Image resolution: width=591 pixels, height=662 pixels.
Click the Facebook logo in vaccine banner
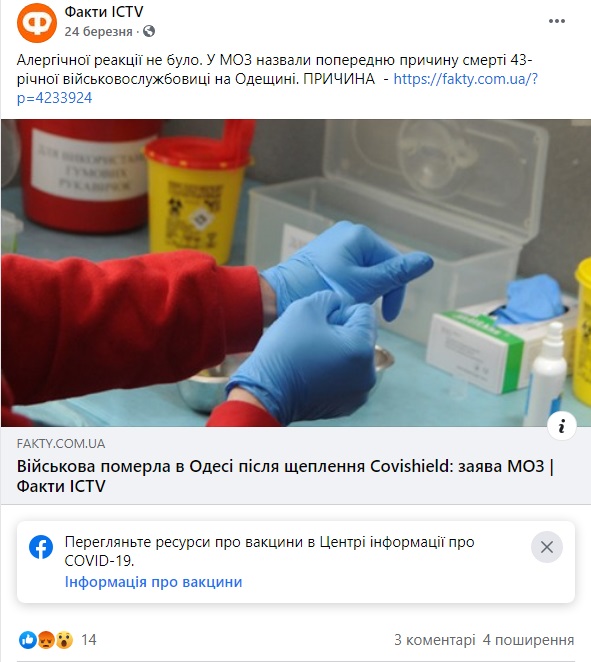tap(41, 547)
